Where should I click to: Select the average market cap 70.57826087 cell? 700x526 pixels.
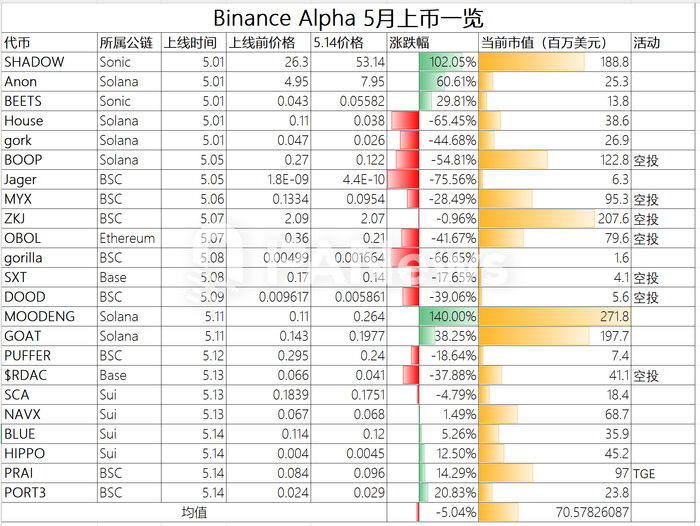click(554, 512)
